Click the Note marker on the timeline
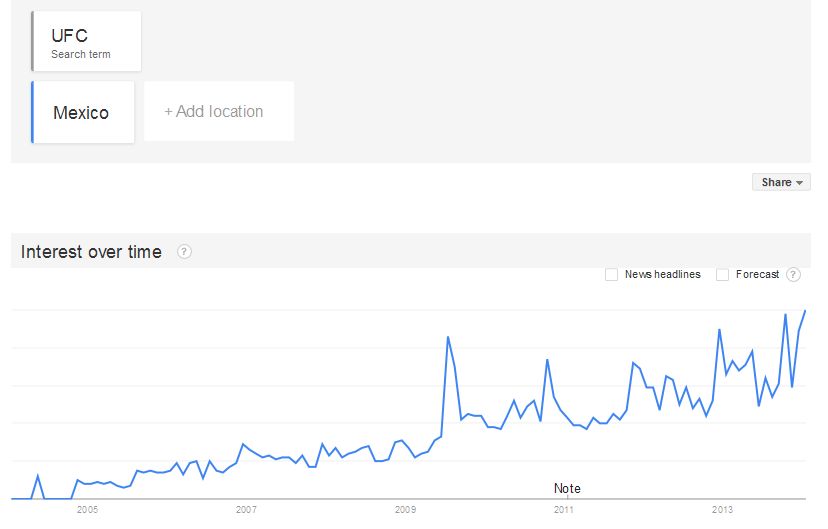The width and height of the screenshot is (828, 529). [567, 489]
